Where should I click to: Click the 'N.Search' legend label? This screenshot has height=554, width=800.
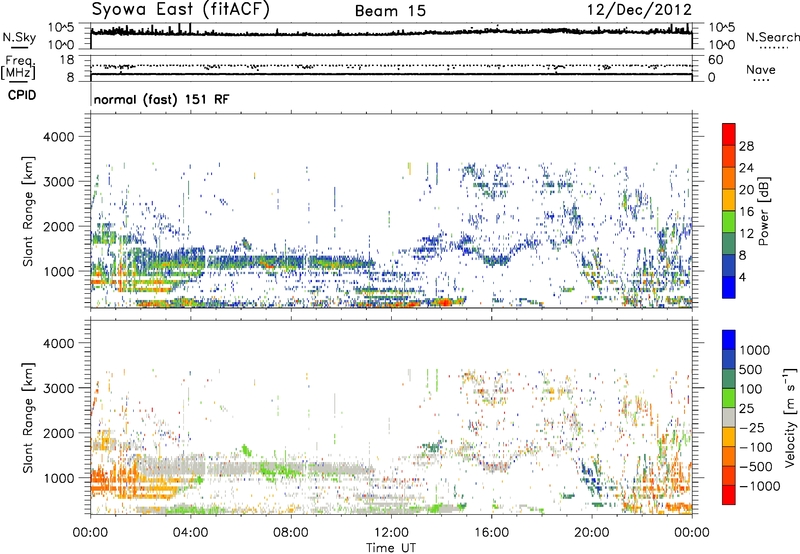click(x=772, y=37)
